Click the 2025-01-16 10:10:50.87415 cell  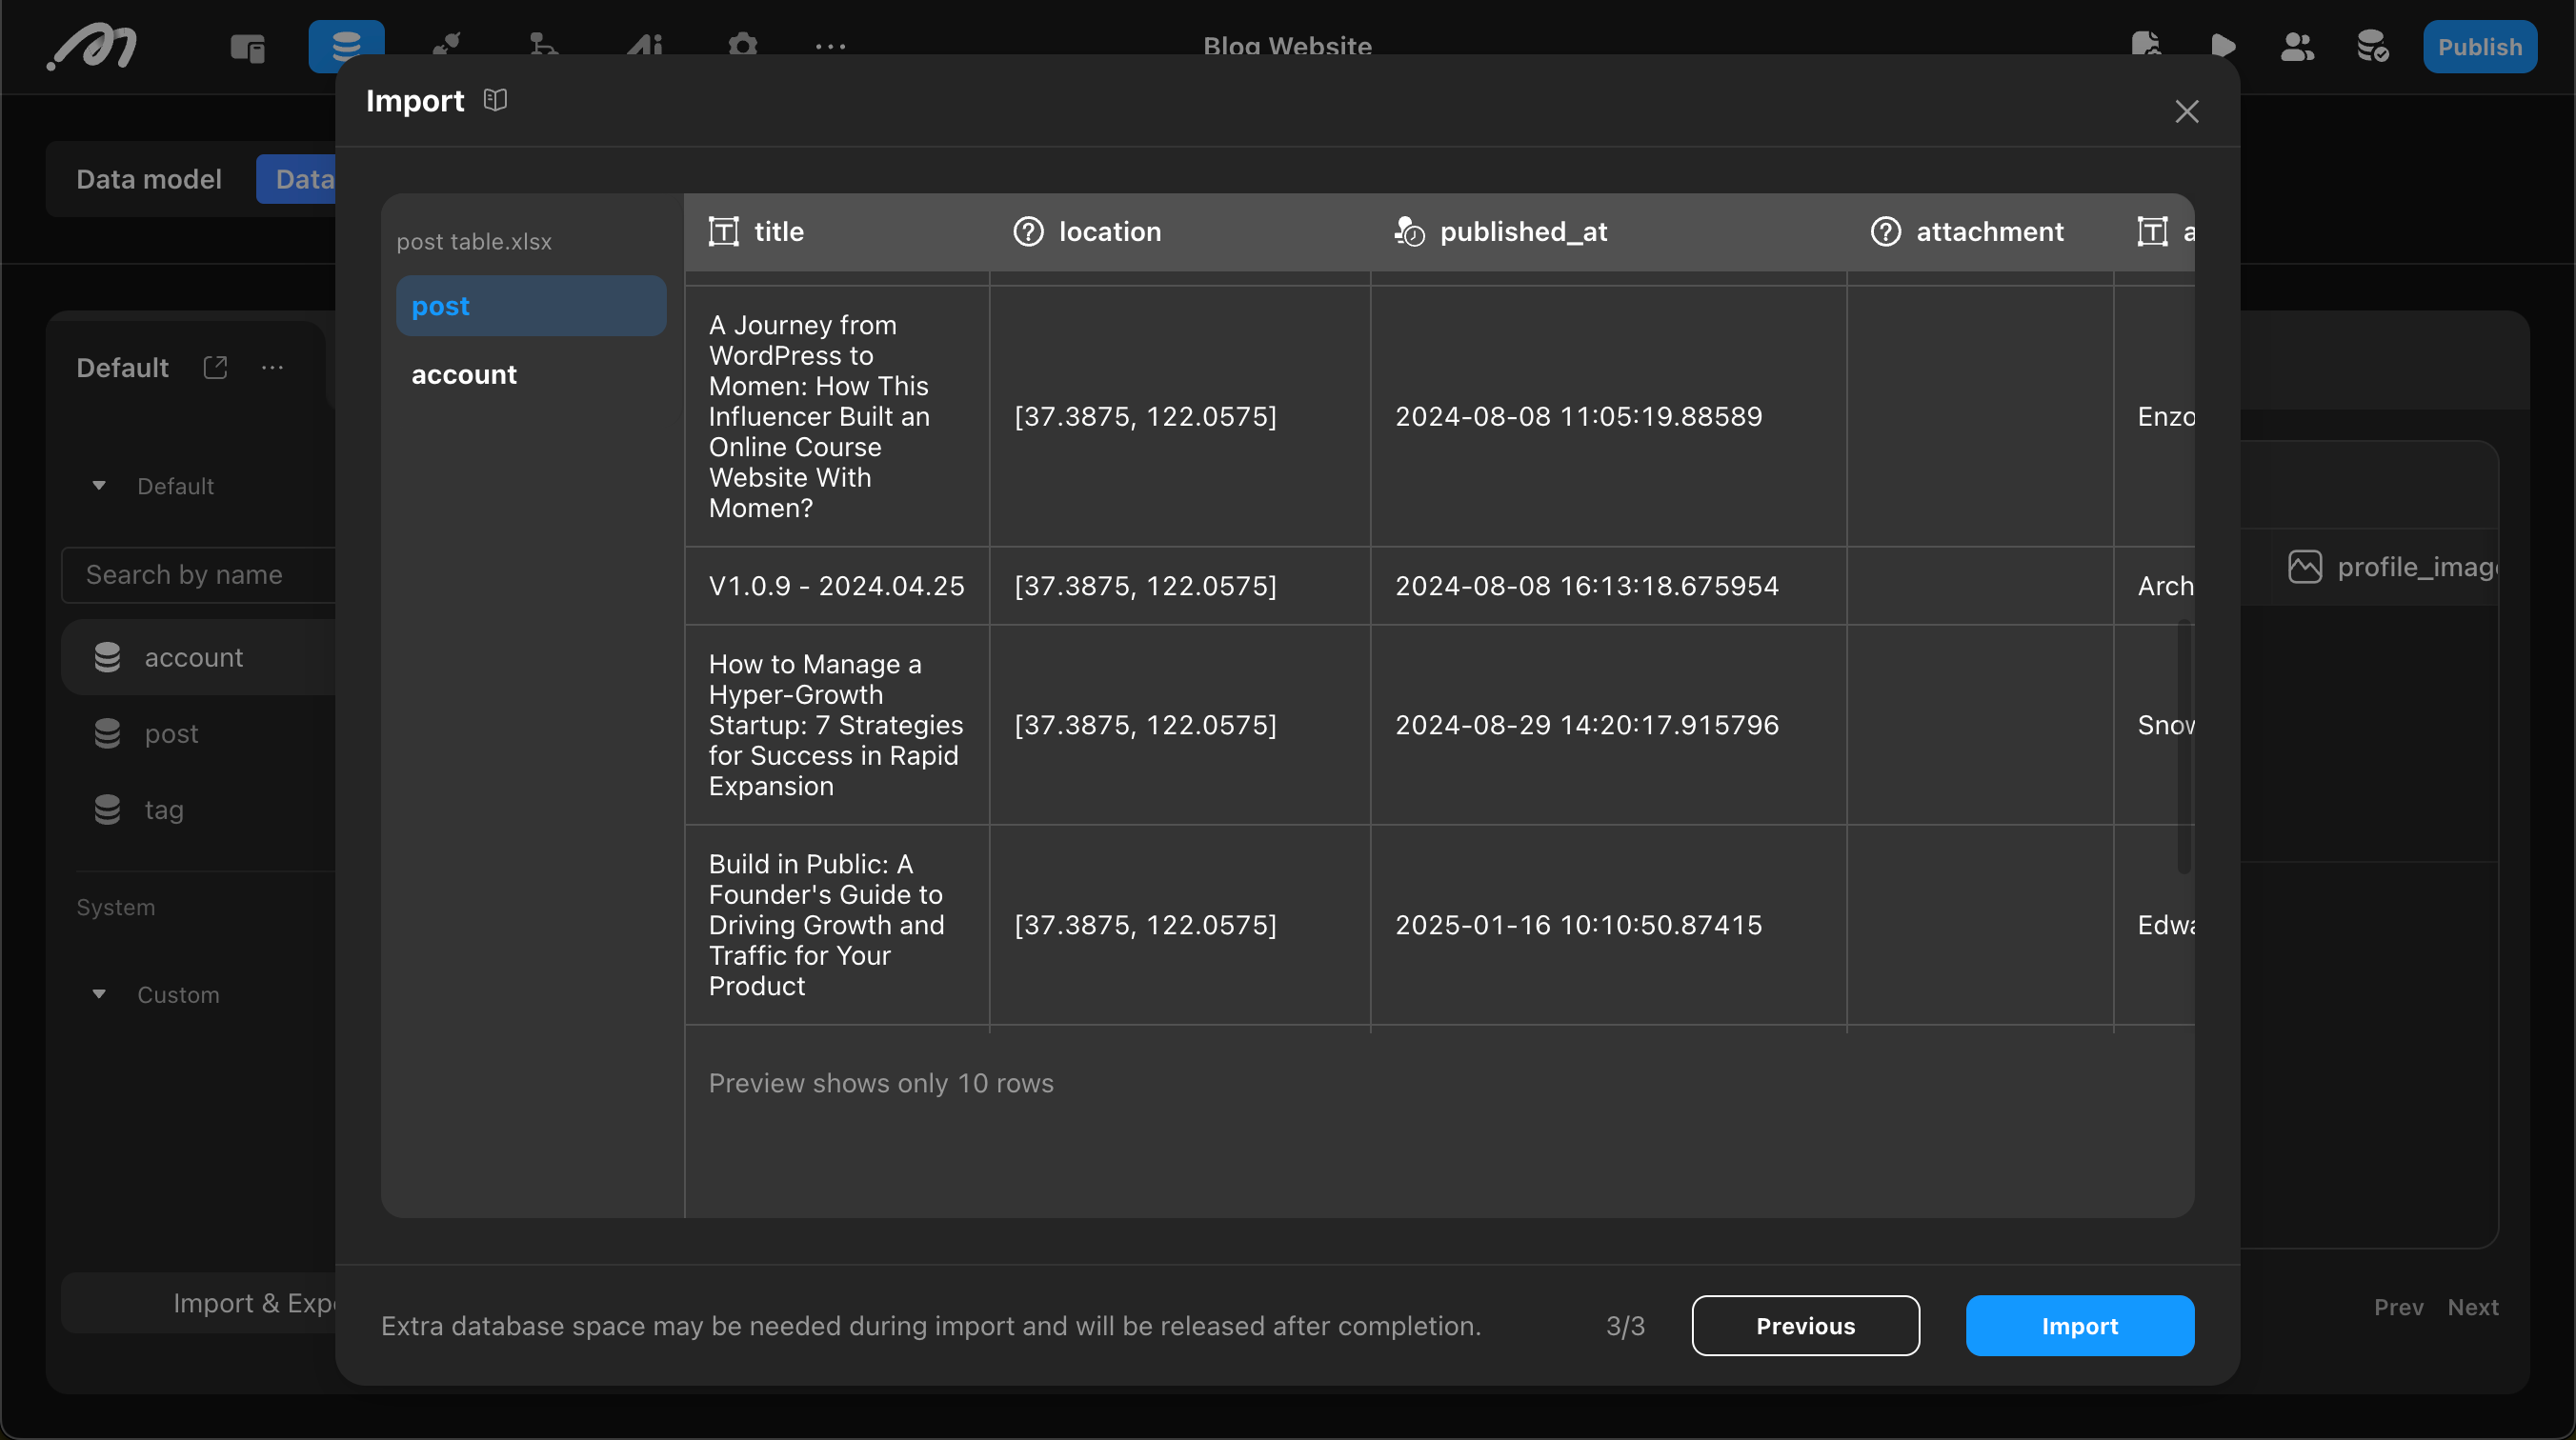(x=1608, y=924)
